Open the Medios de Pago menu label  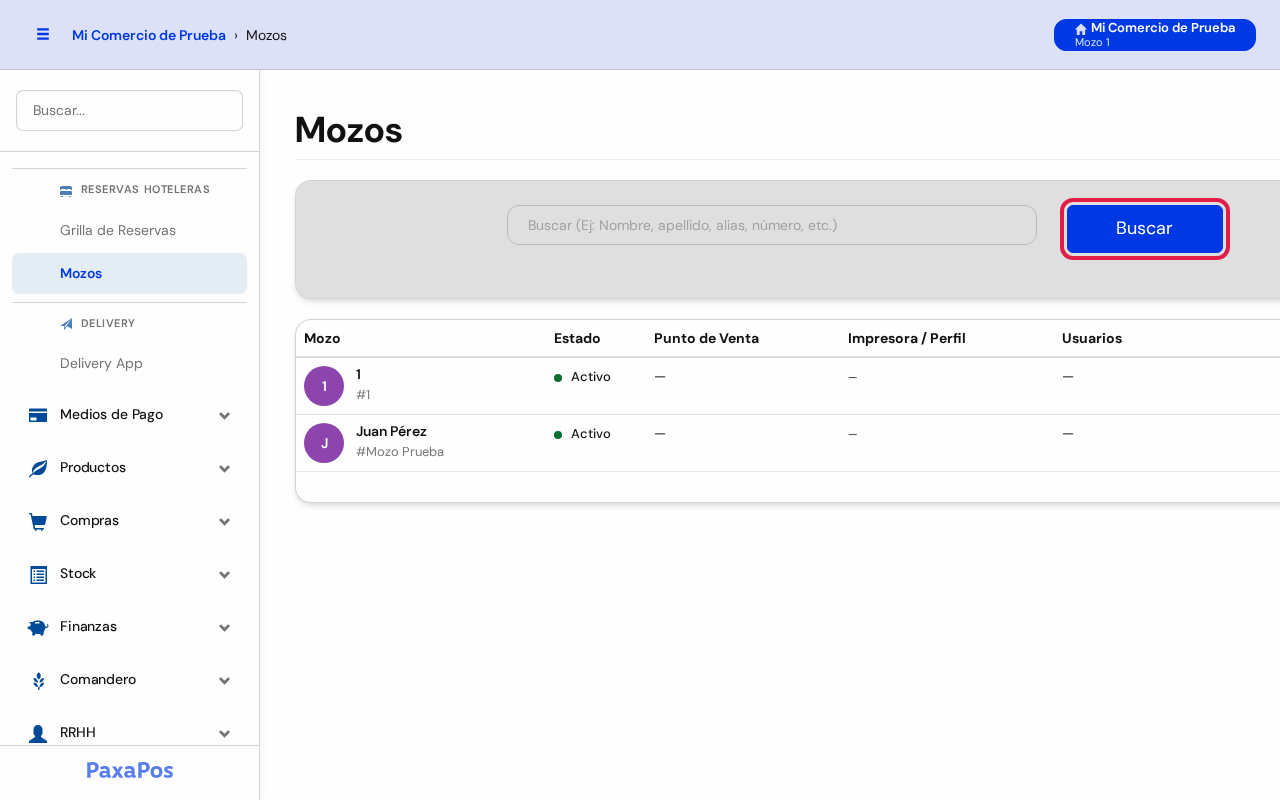tap(111, 414)
